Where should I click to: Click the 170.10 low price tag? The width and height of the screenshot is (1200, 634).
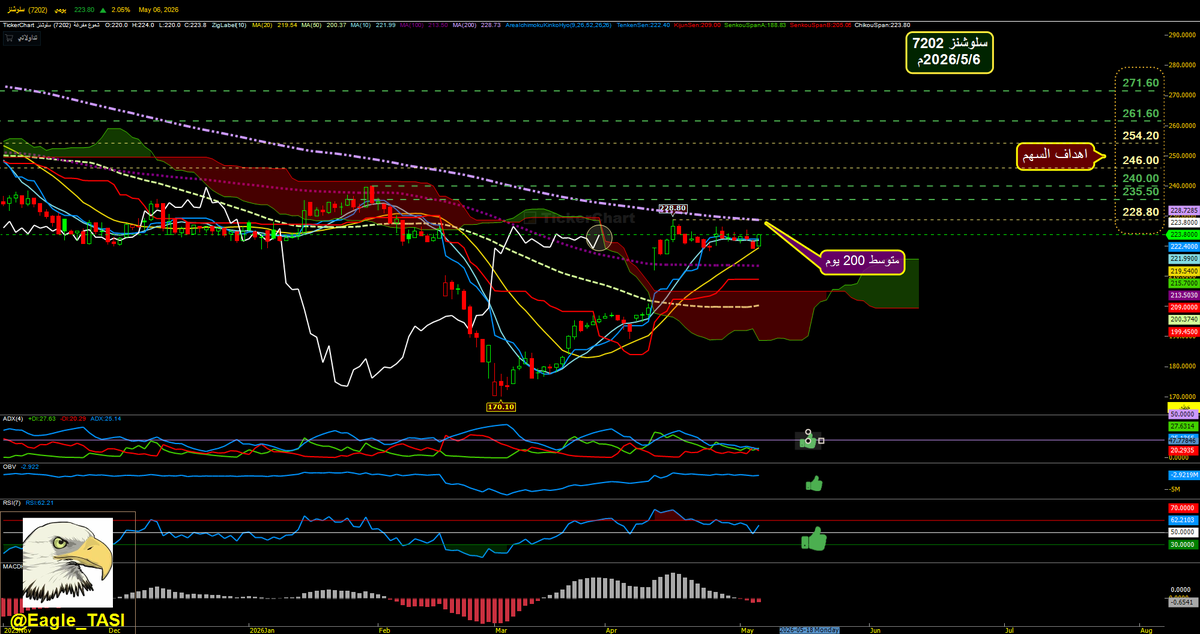500,407
